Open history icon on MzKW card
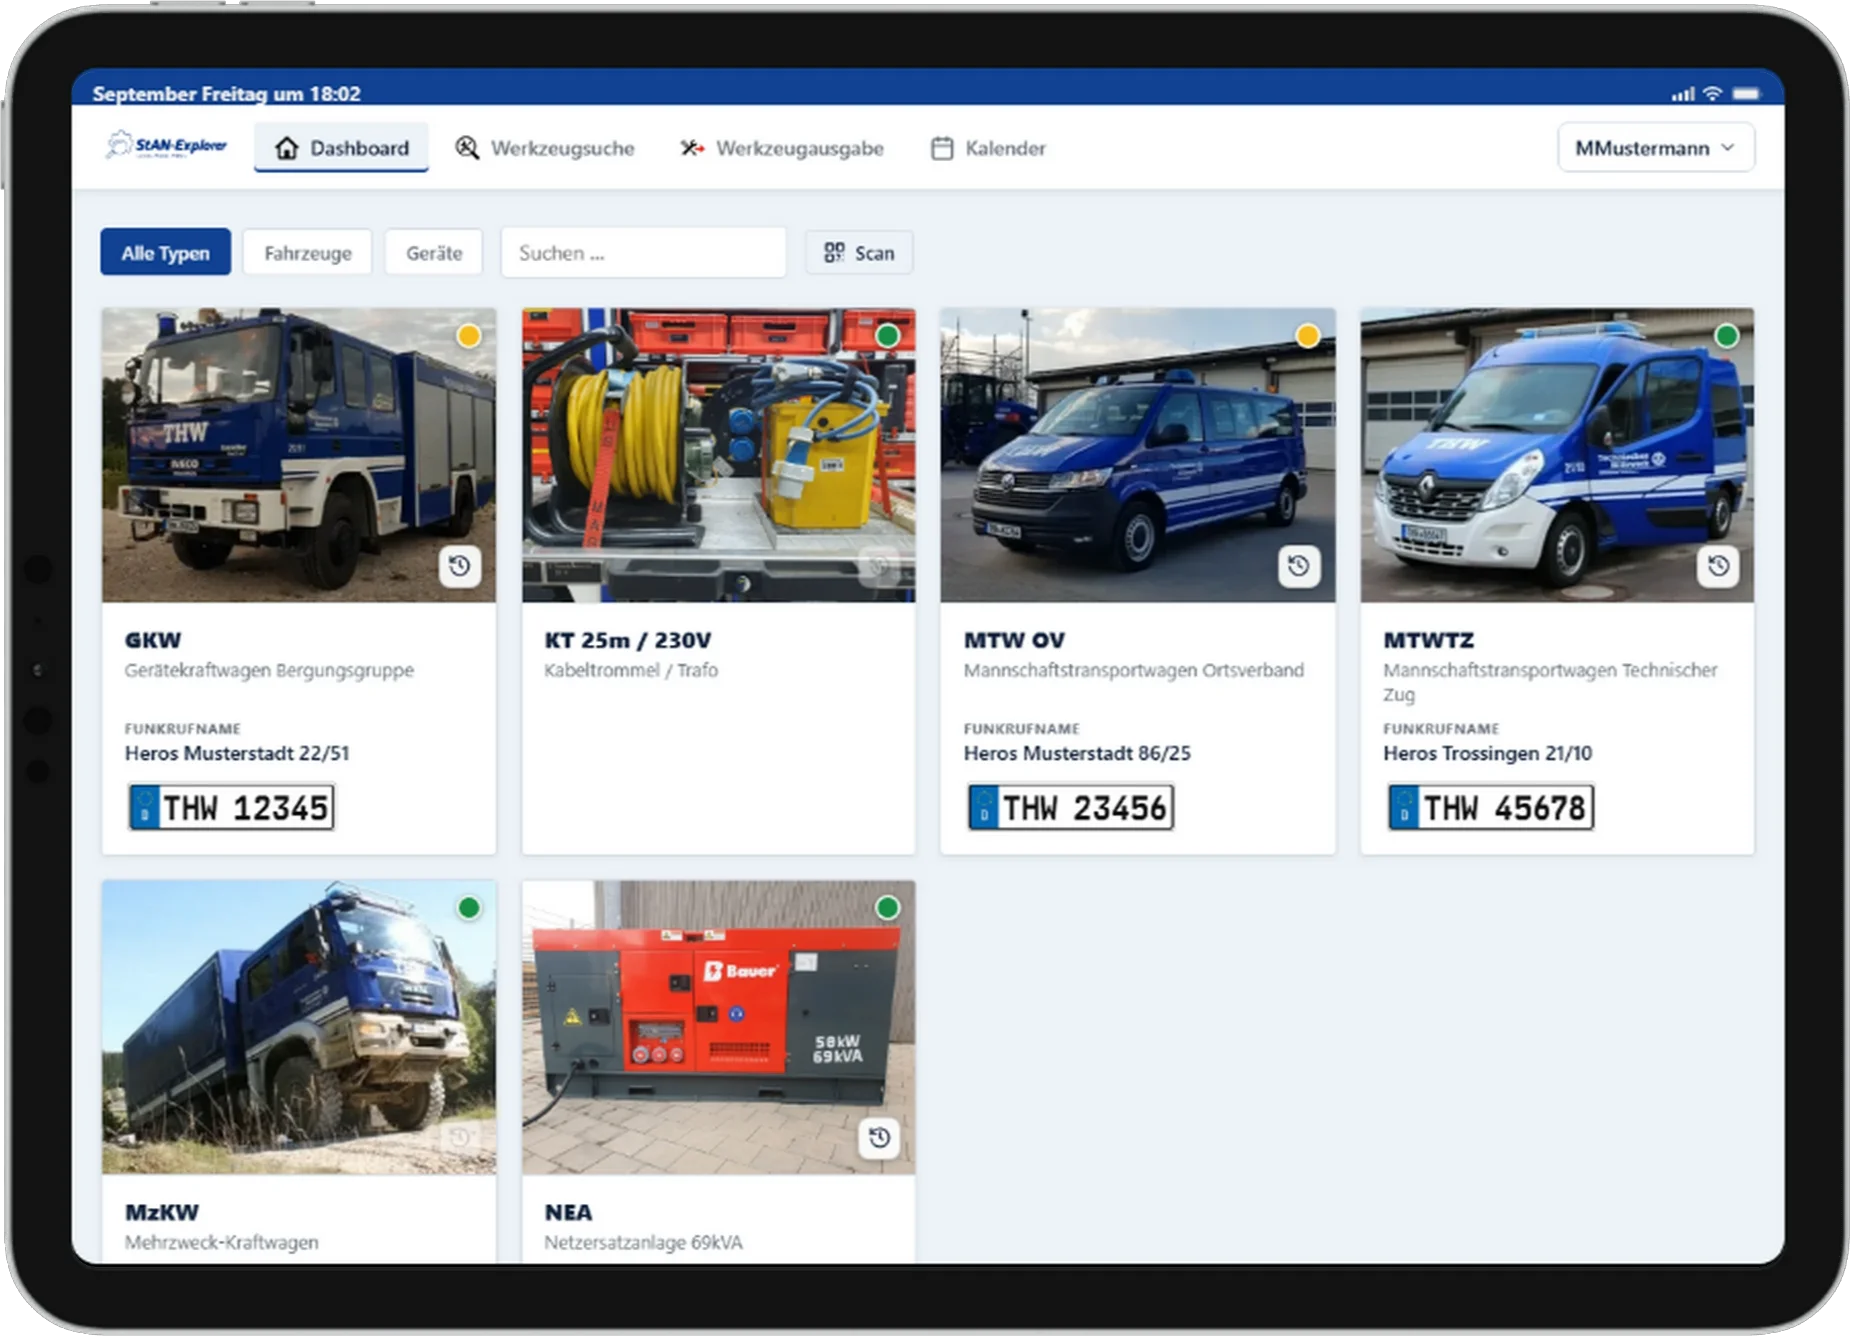1850x1336 pixels. coord(460,1138)
